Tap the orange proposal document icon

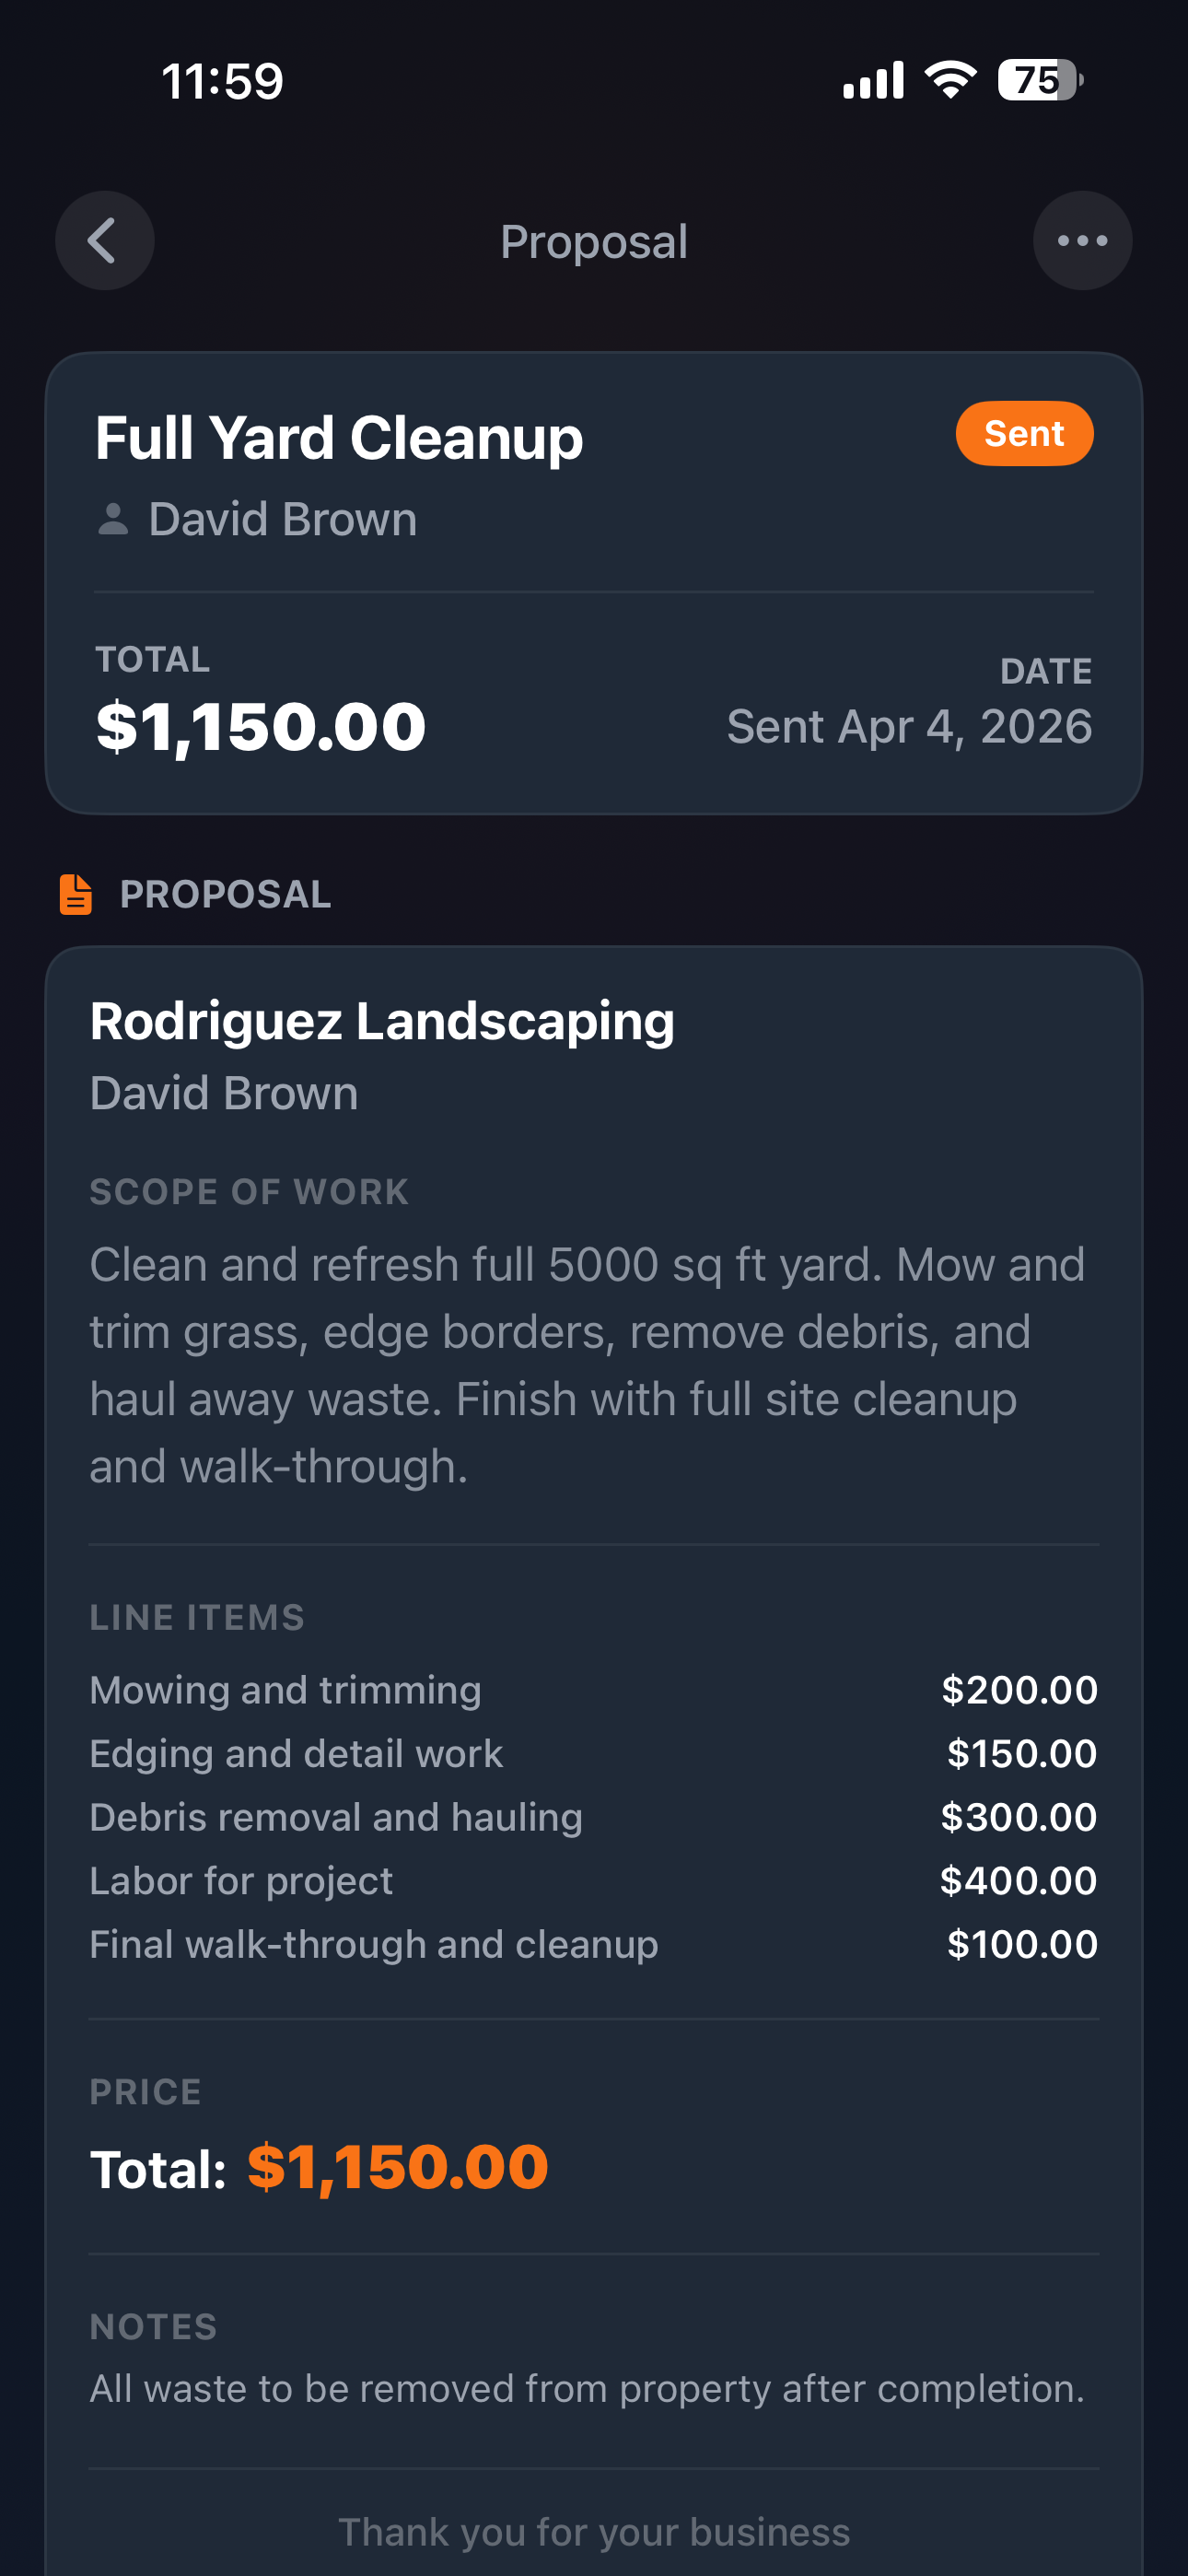[76, 895]
